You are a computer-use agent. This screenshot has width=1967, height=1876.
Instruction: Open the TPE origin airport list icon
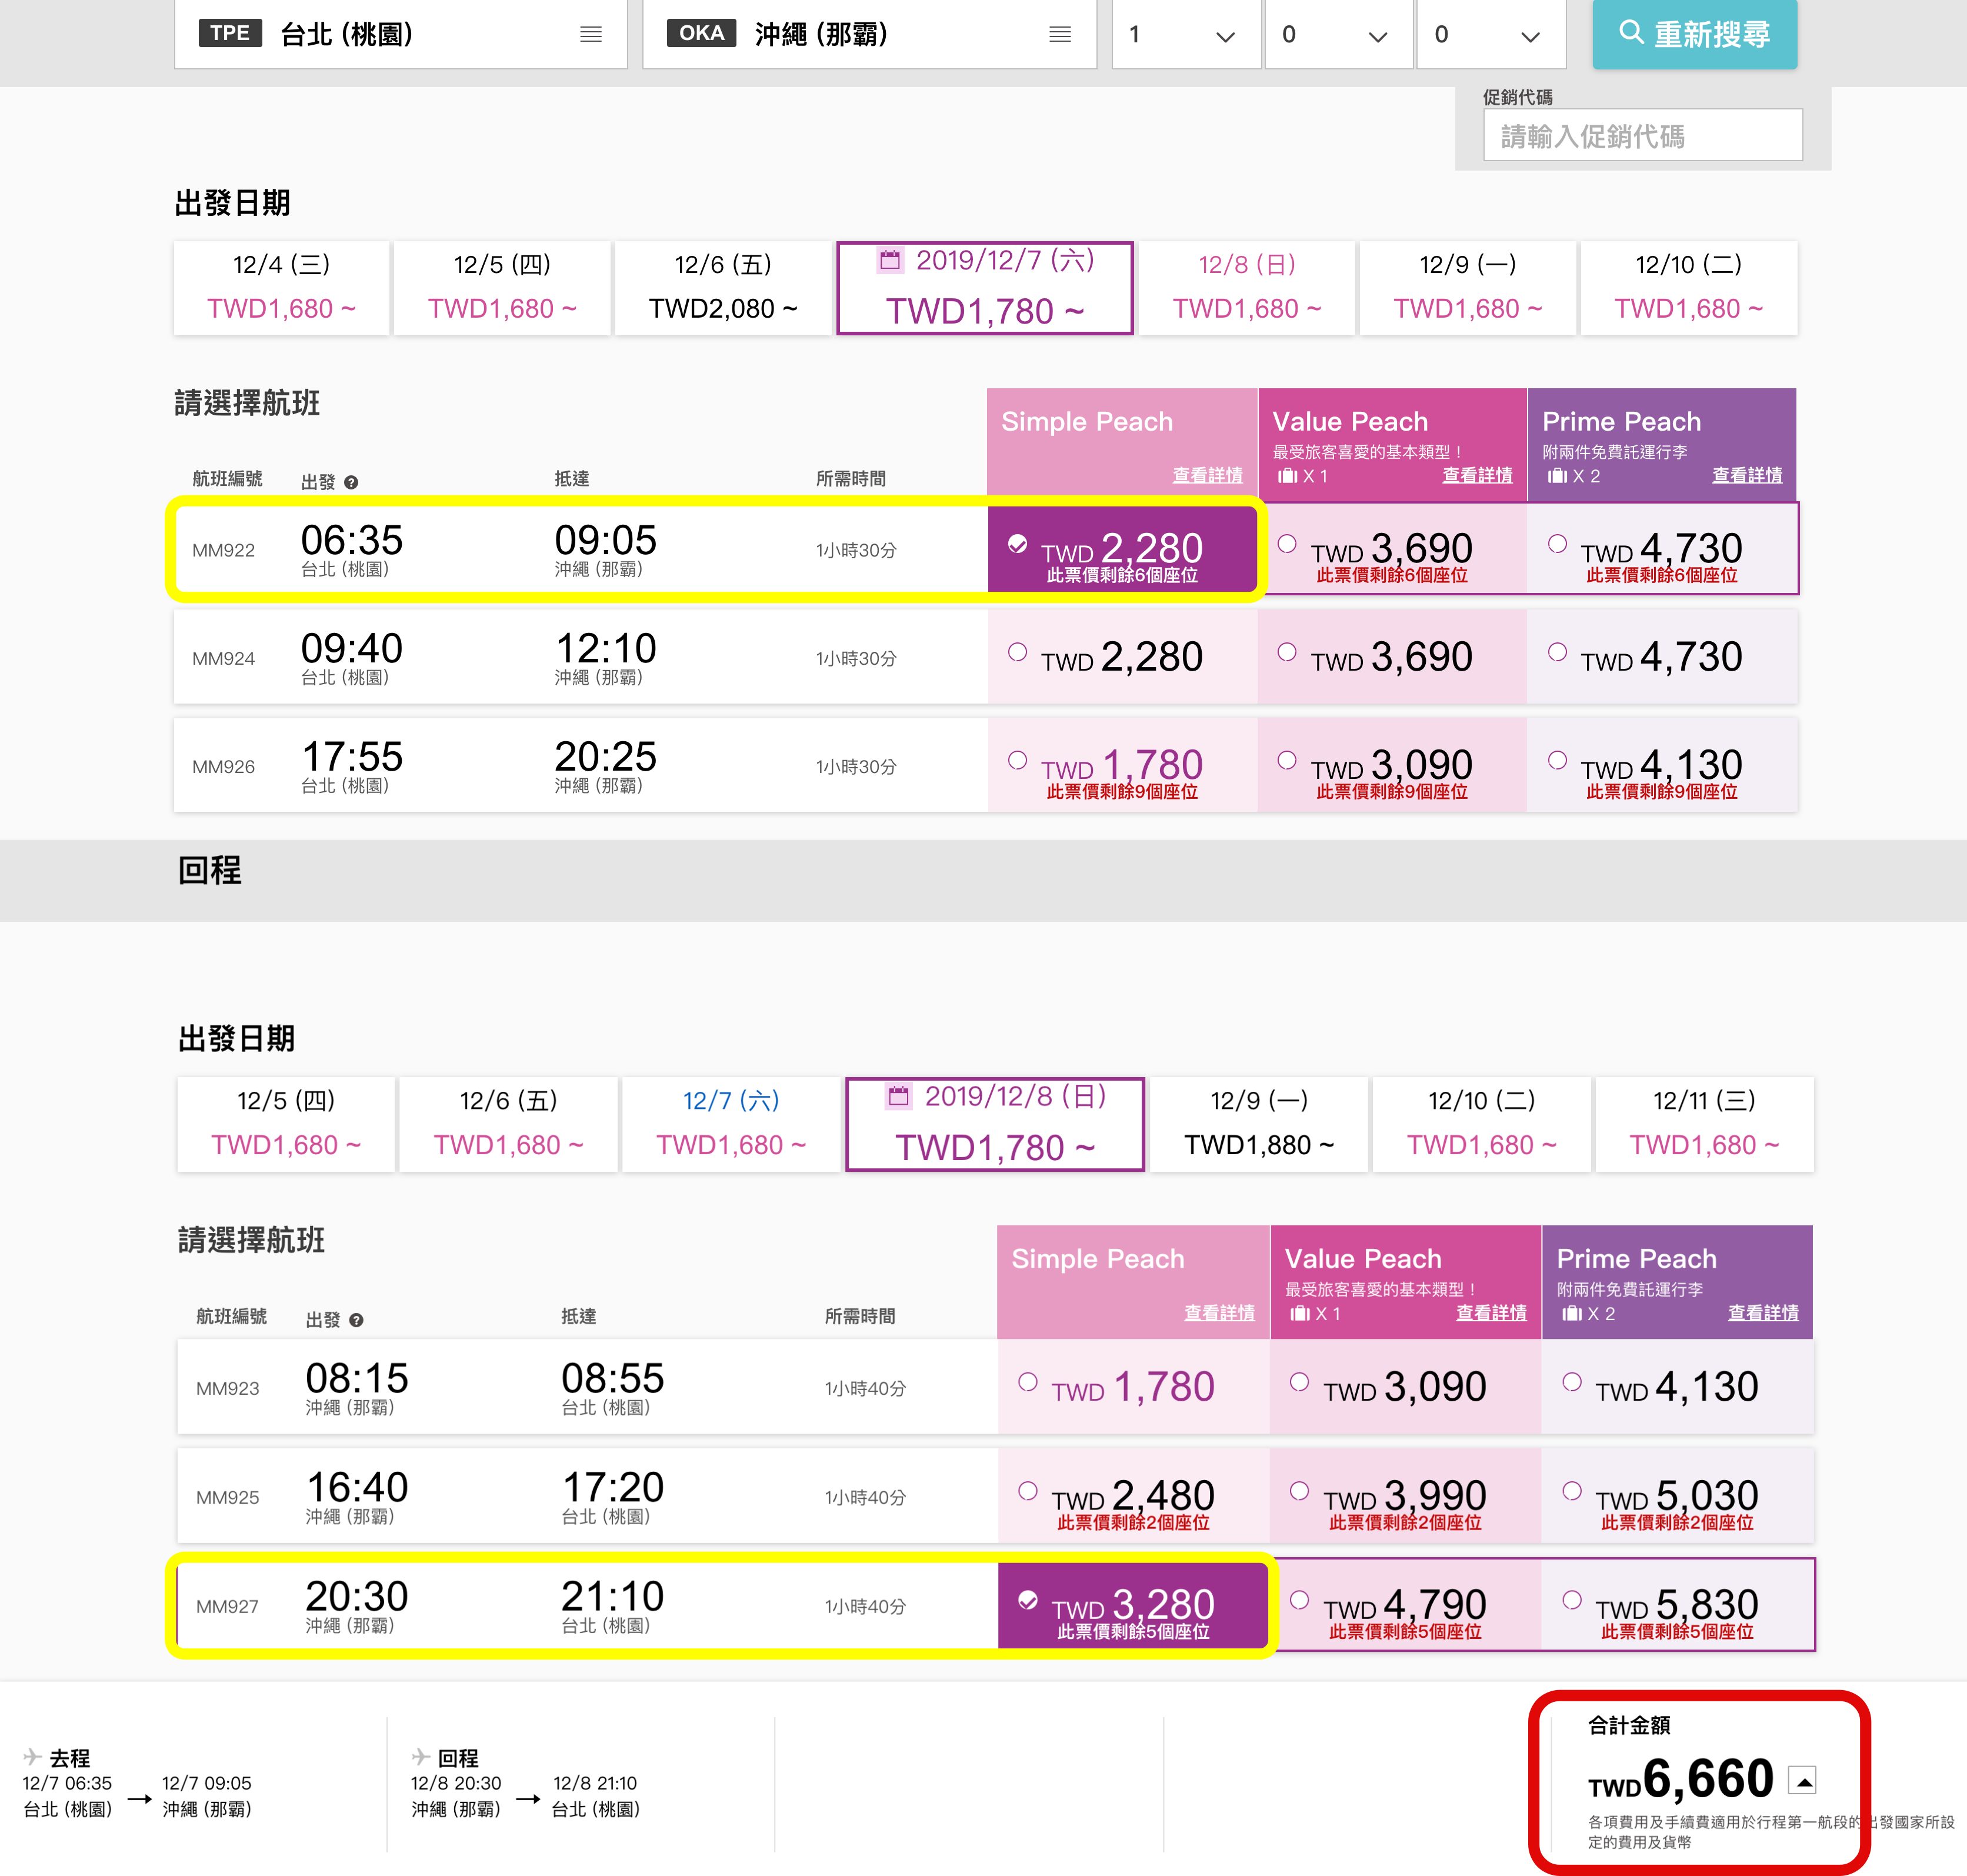click(590, 34)
